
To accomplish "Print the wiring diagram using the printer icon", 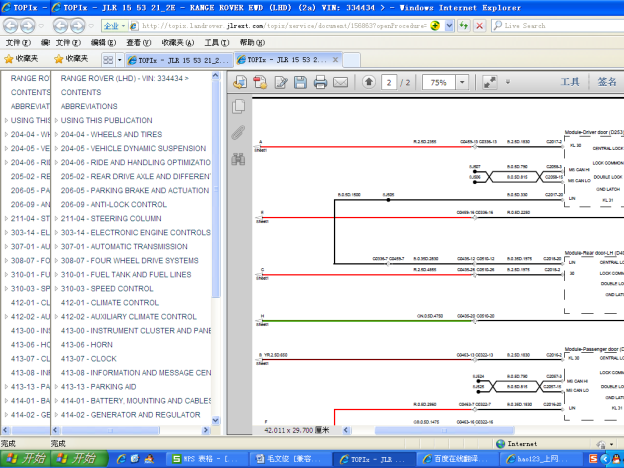I will [x=320, y=82].
